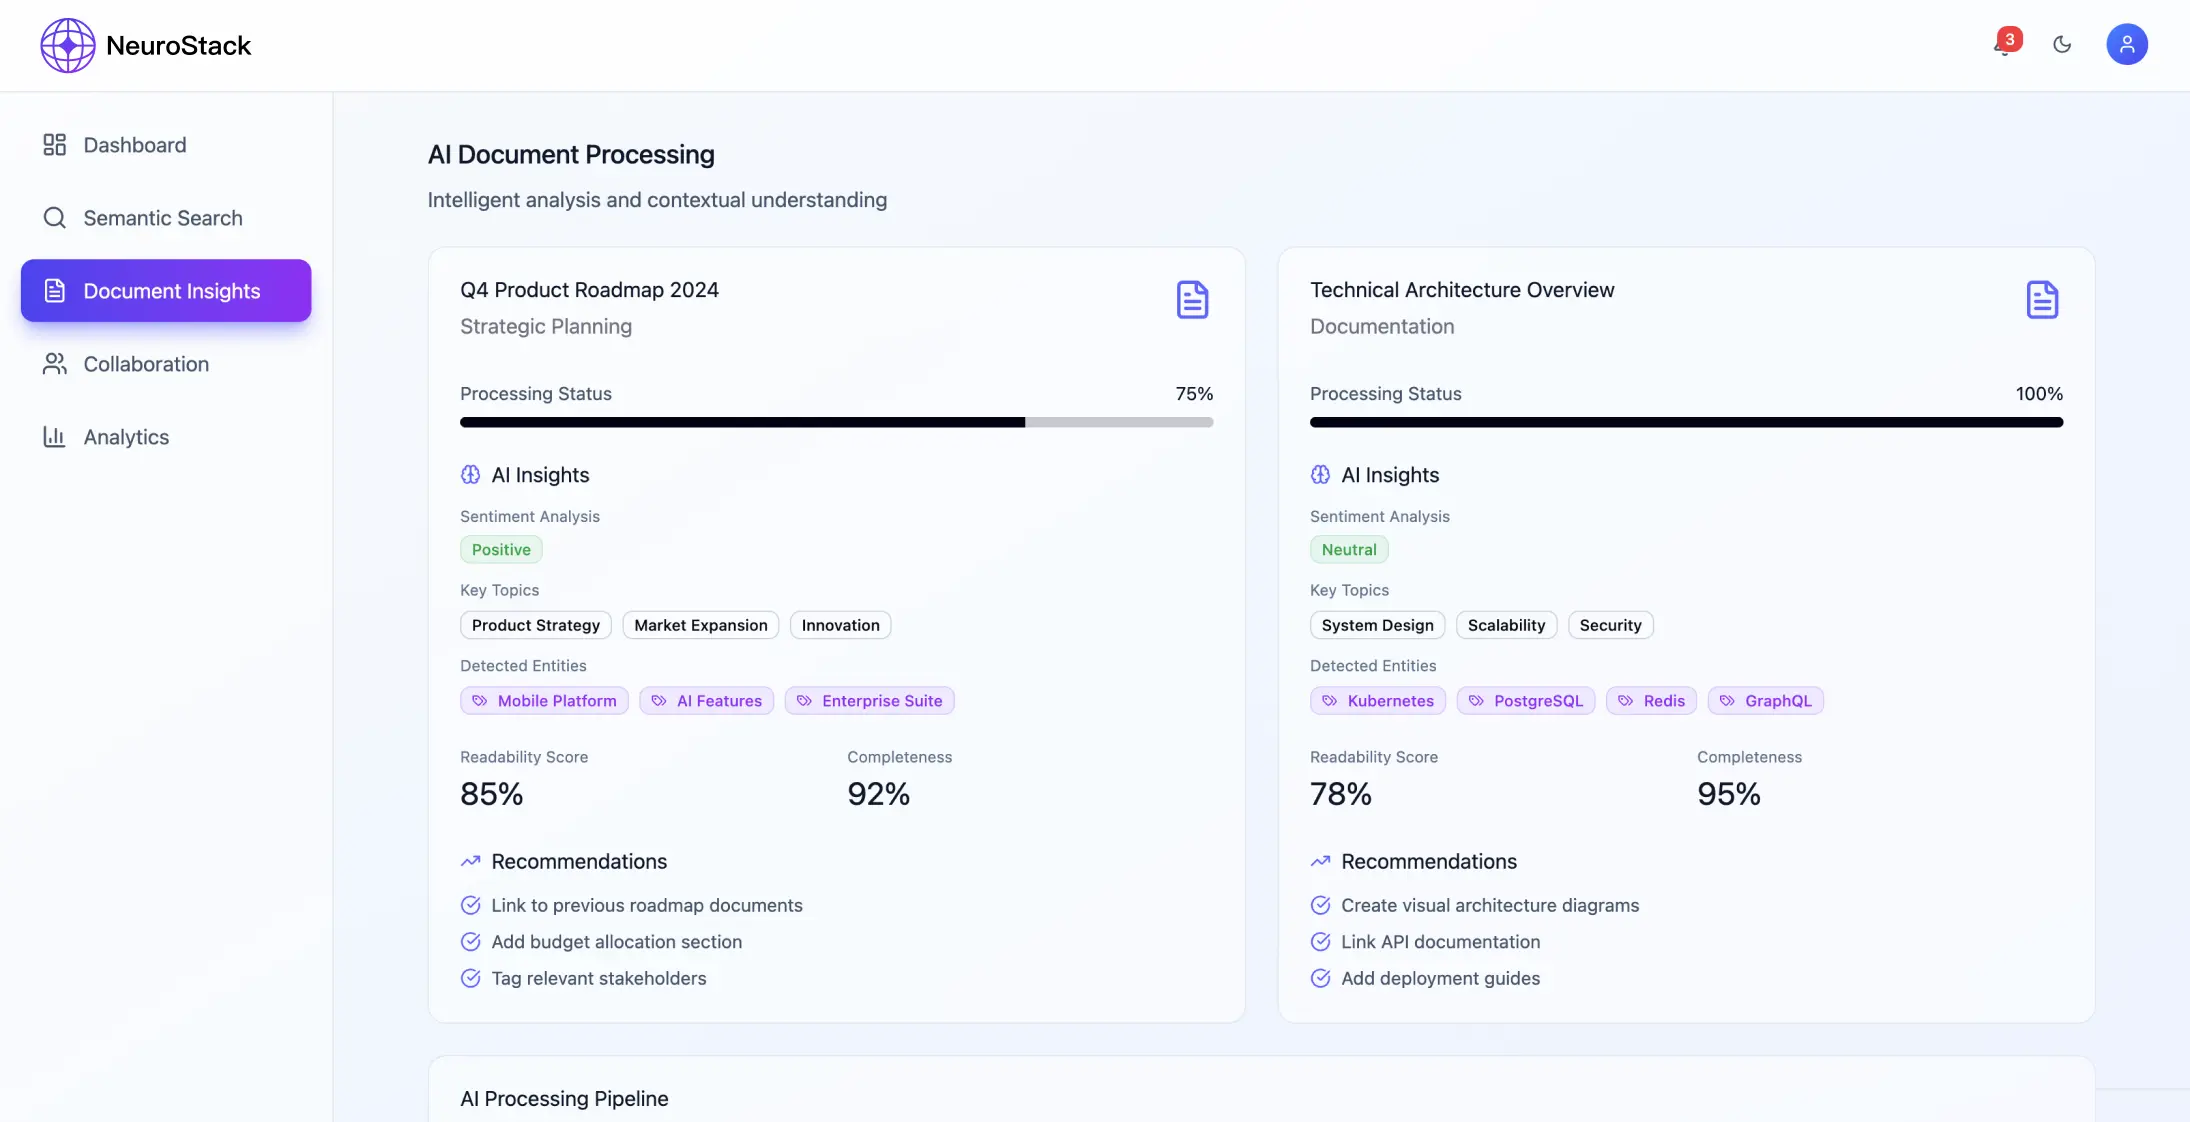Click the Positive sentiment badge
The width and height of the screenshot is (2190, 1122).
pos(500,549)
